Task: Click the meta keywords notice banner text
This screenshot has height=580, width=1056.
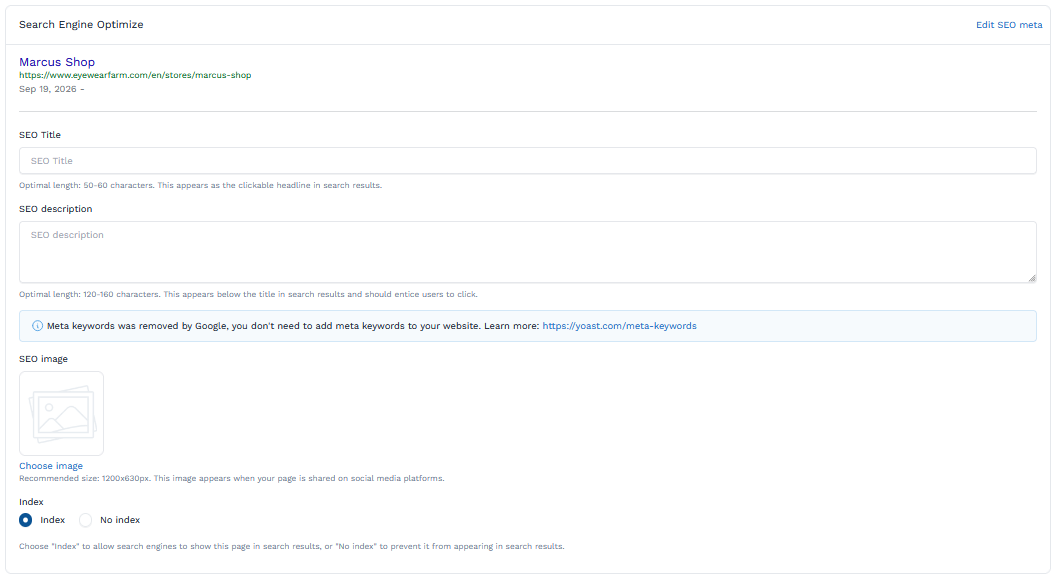Action: (294, 326)
